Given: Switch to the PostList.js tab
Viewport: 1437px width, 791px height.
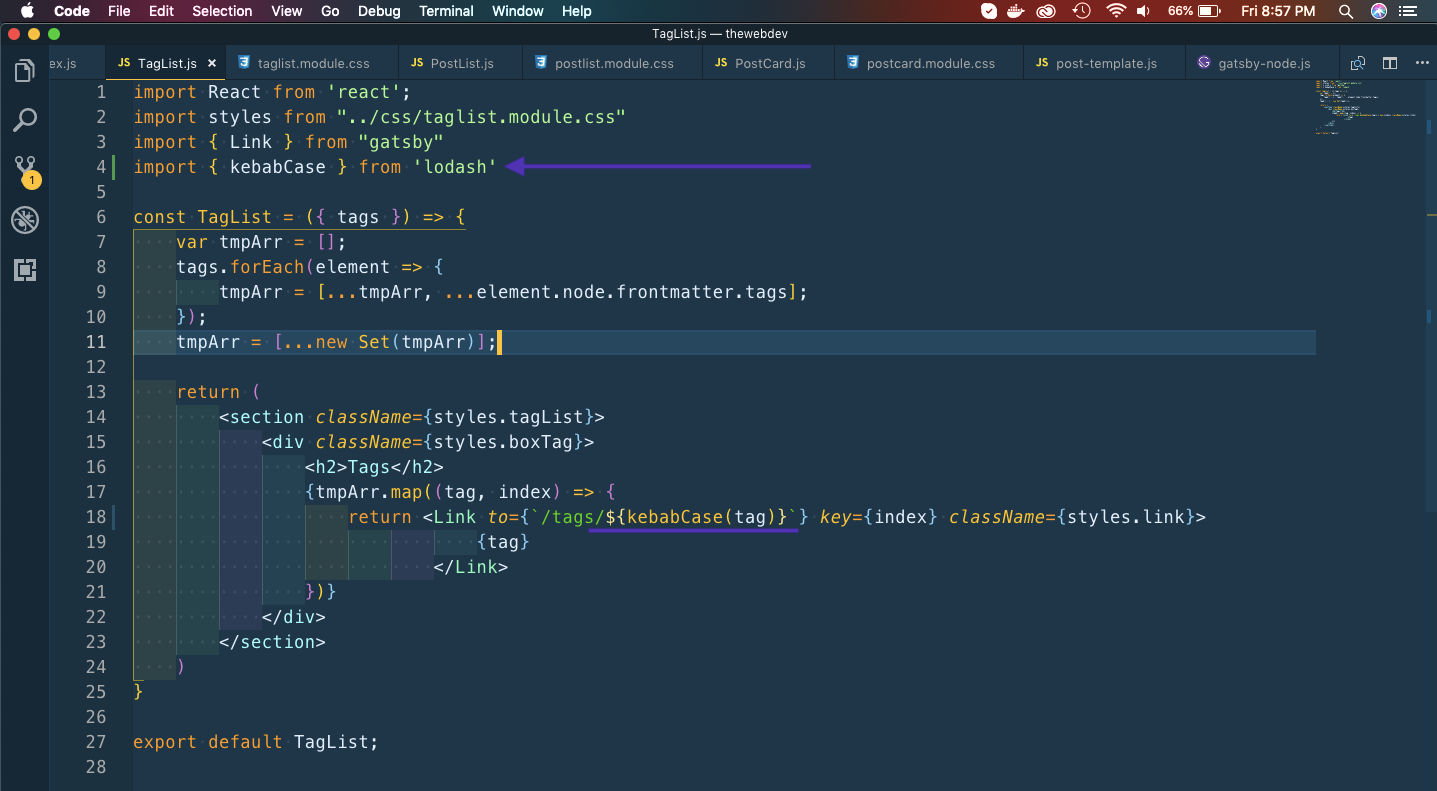Looking at the screenshot, I should click(461, 63).
